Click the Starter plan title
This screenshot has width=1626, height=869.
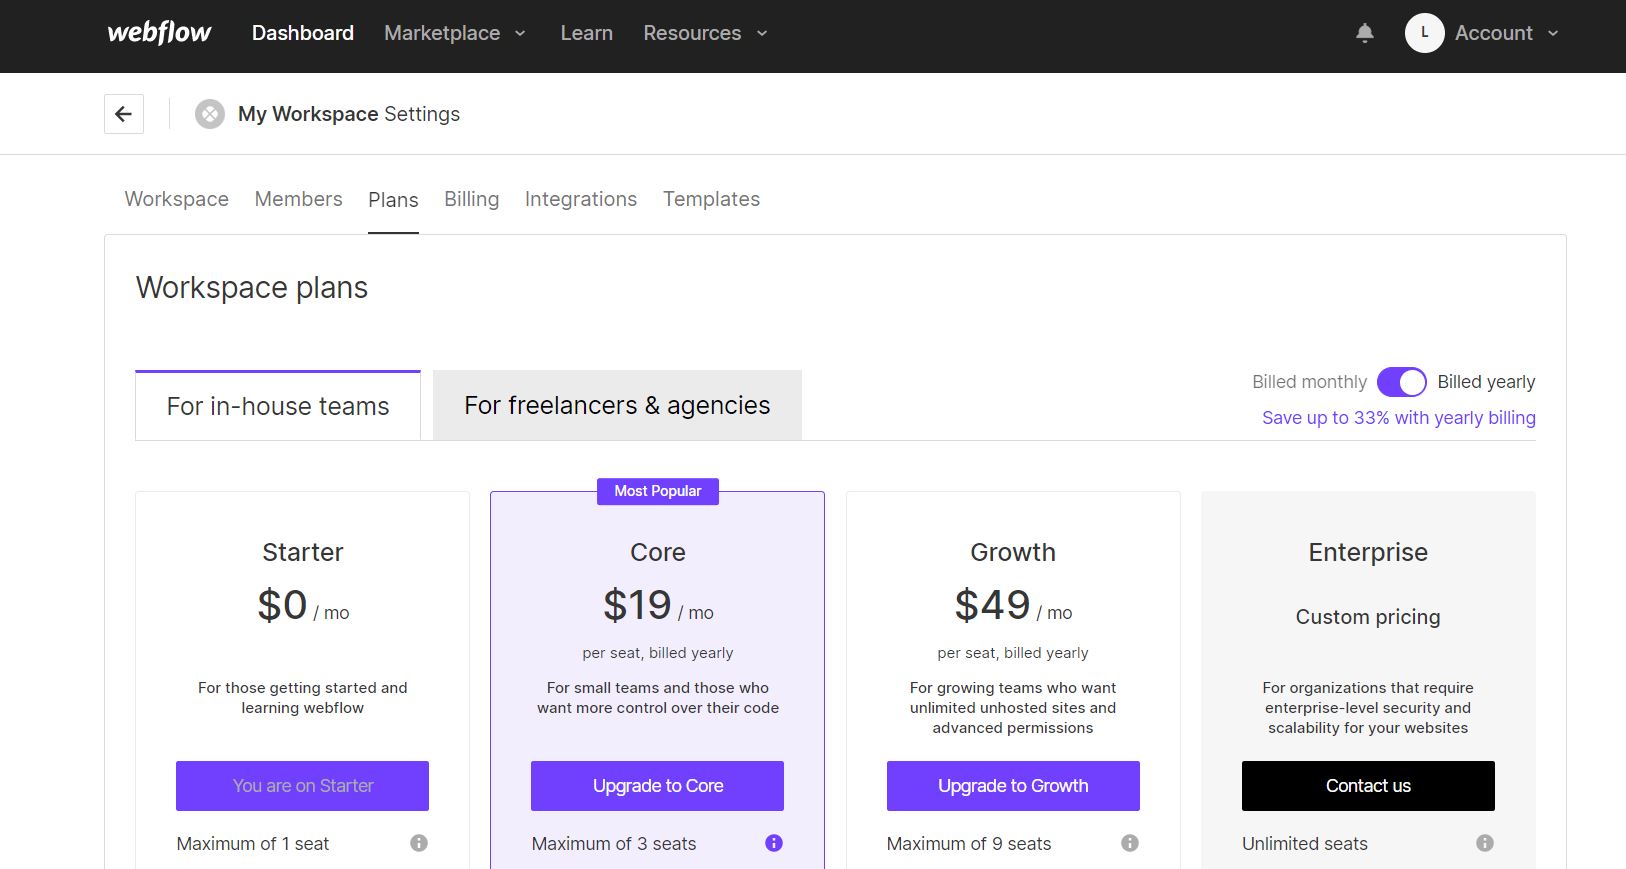[x=303, y=552]
